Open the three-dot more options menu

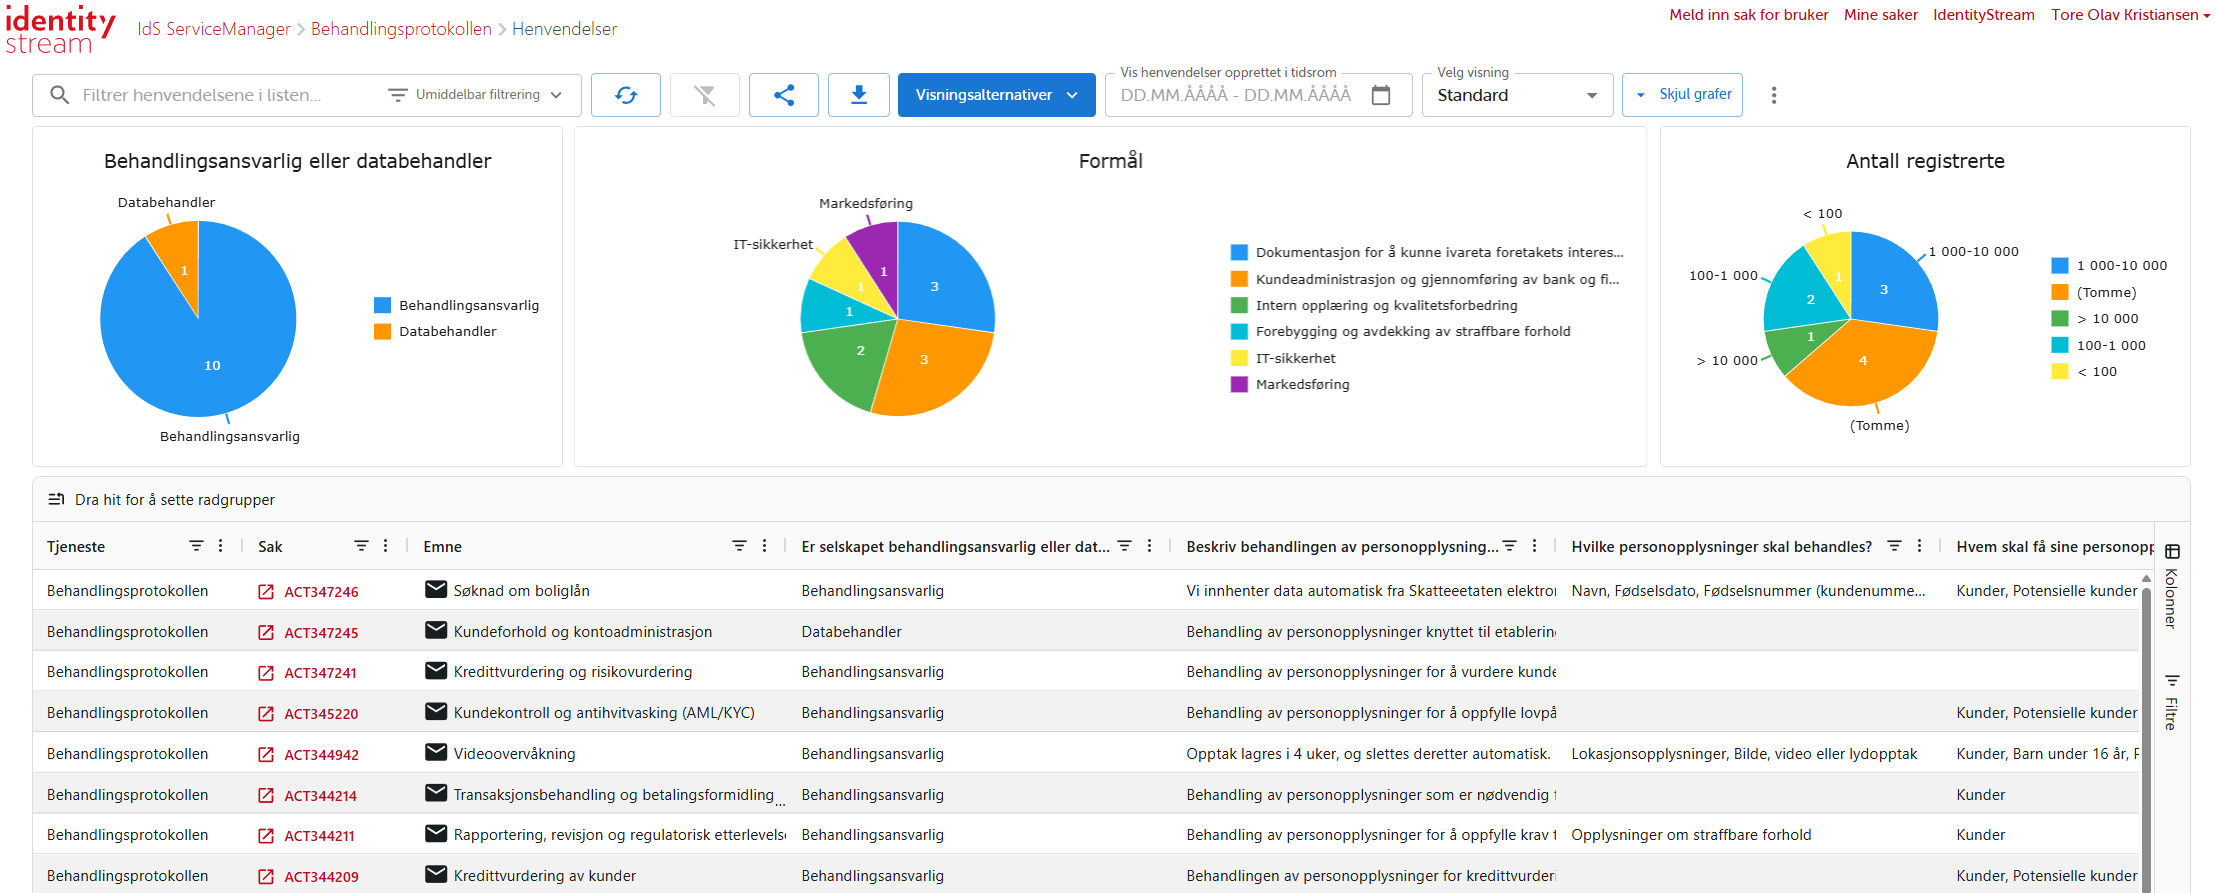tap(1774, 95)
